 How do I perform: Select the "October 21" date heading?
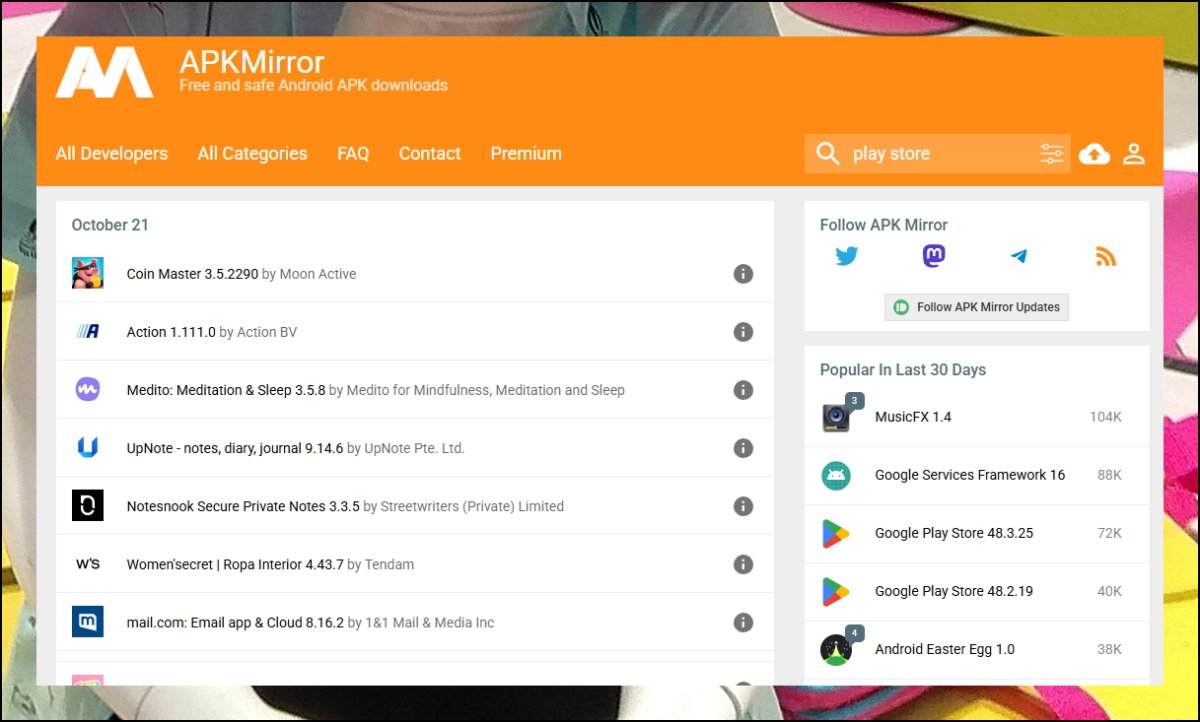point(110,225)
